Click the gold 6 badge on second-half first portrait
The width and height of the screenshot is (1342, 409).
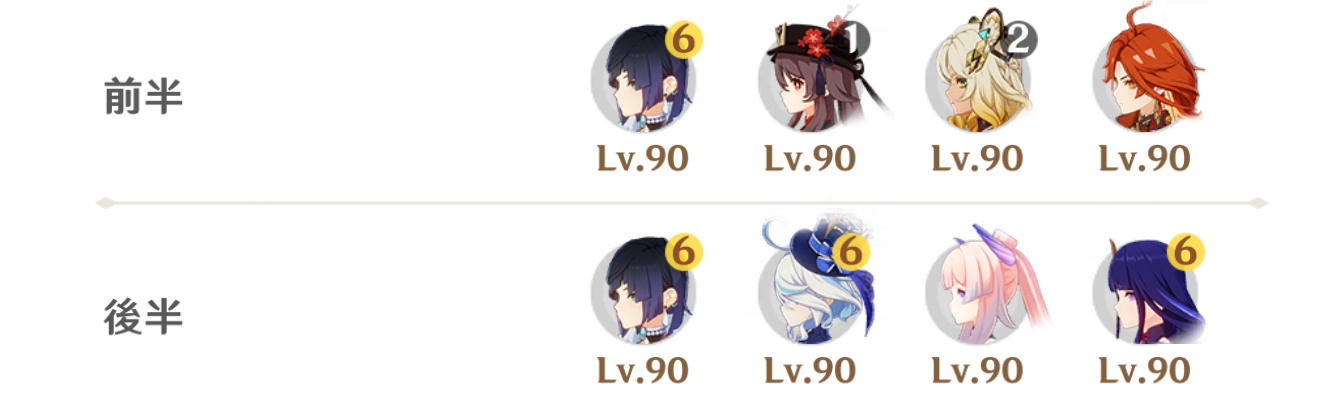(682, 253)
